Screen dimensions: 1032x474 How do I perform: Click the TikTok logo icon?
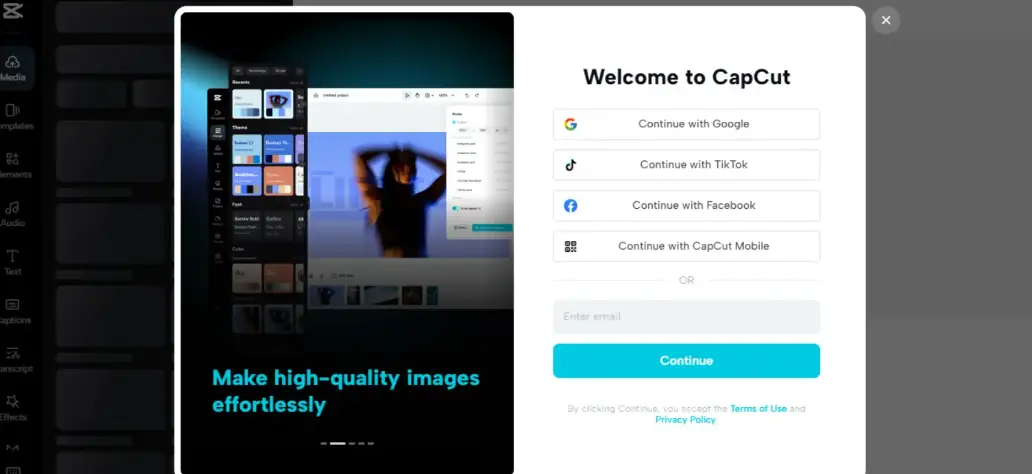(x=571, y=165)
